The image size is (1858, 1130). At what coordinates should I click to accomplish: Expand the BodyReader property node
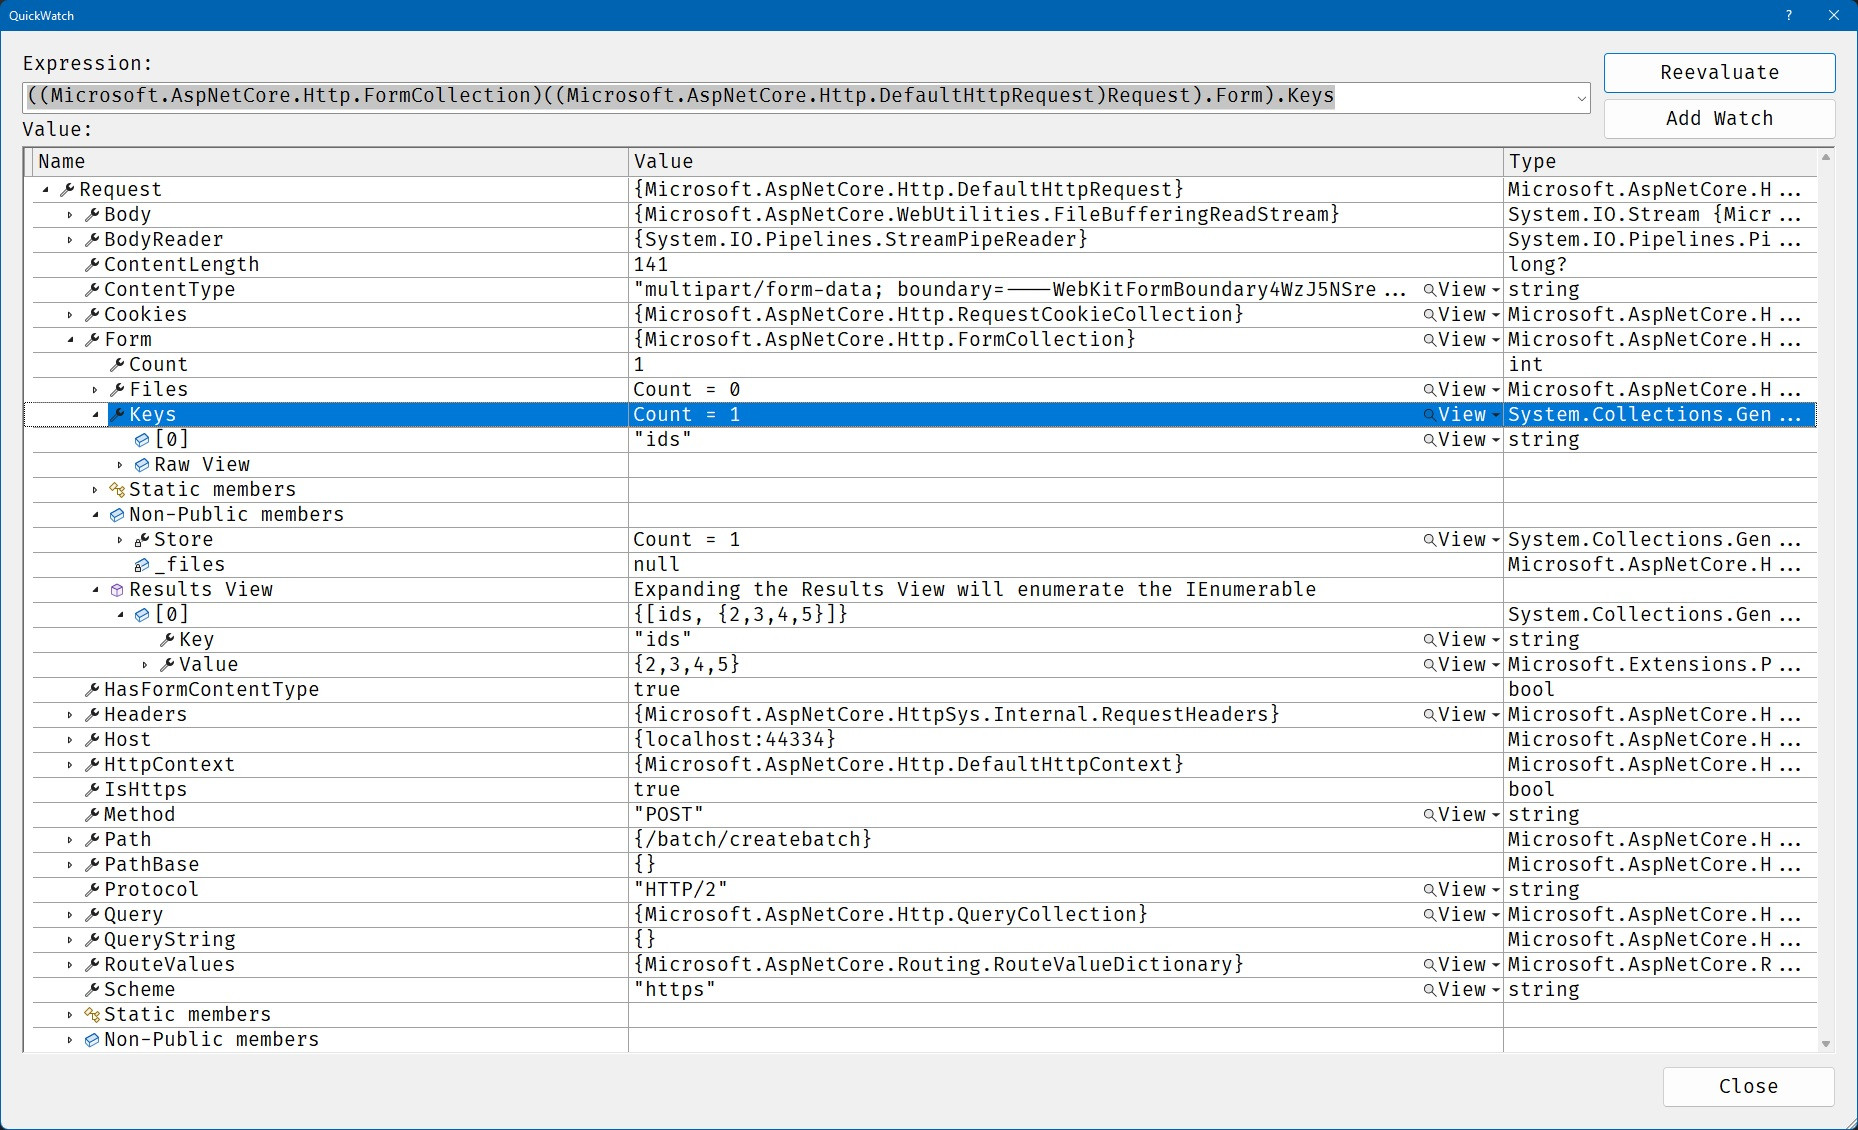70,240
